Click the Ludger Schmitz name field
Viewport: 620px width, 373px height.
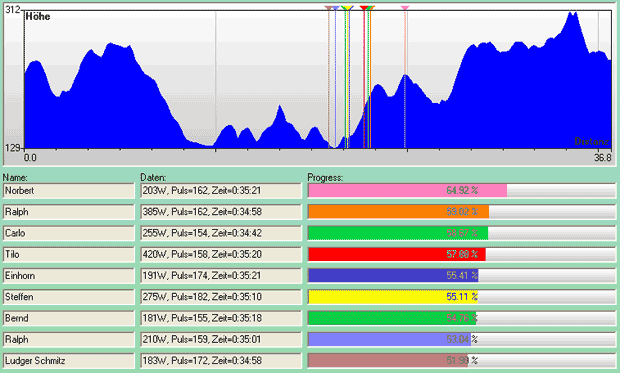click(69, 361)
